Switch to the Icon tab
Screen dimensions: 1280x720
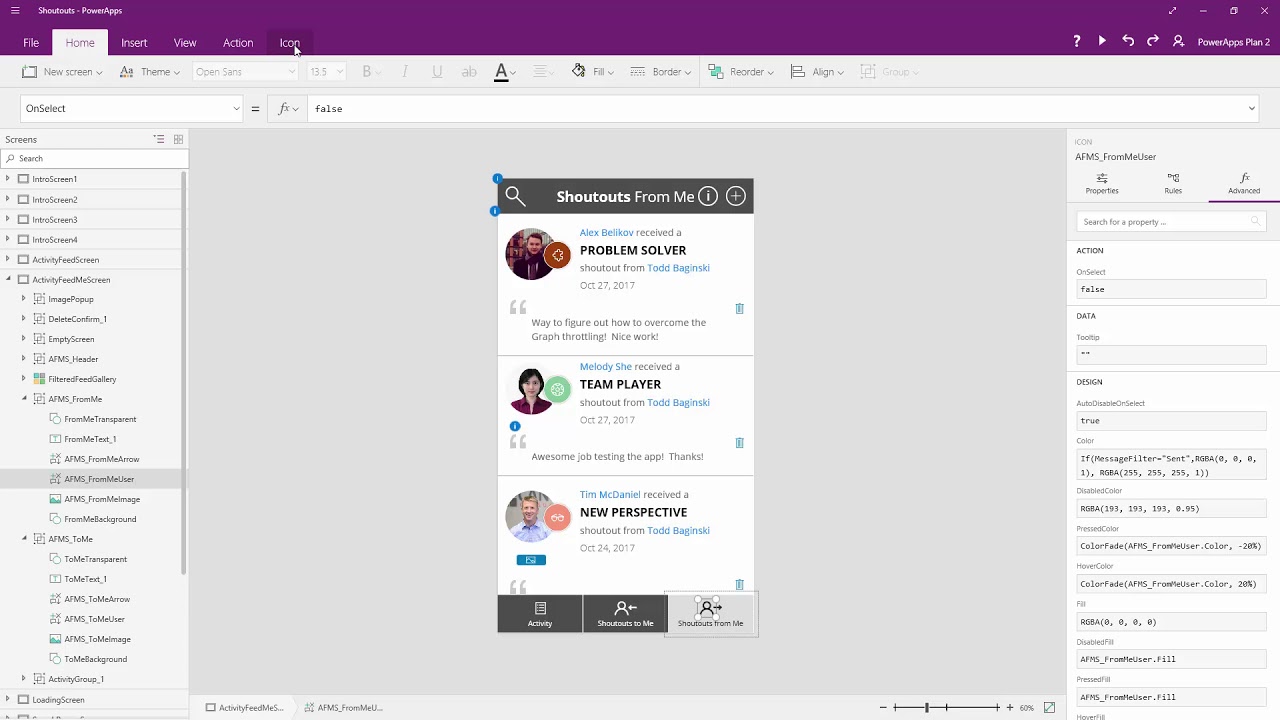(289, 43)
